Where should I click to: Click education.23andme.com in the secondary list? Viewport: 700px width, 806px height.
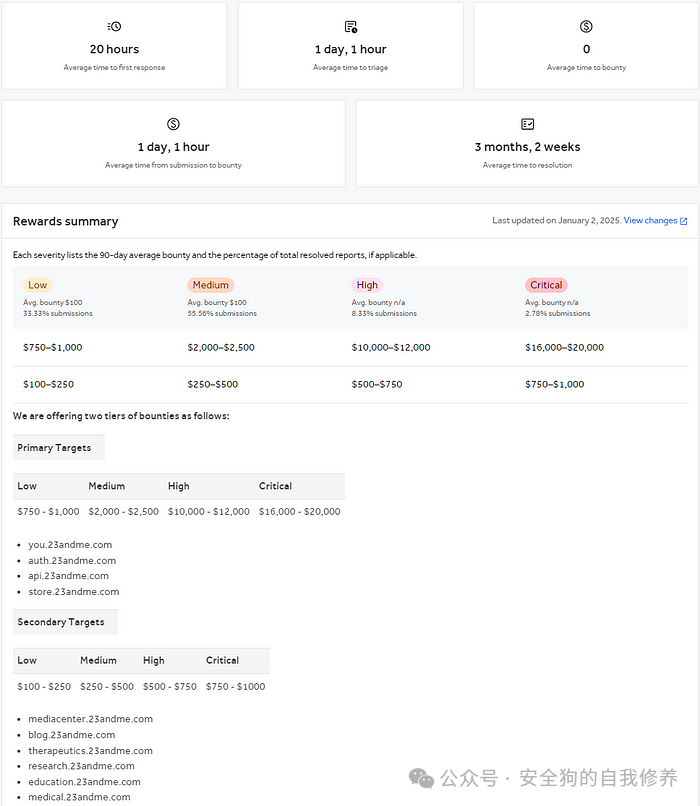point(84,782)
